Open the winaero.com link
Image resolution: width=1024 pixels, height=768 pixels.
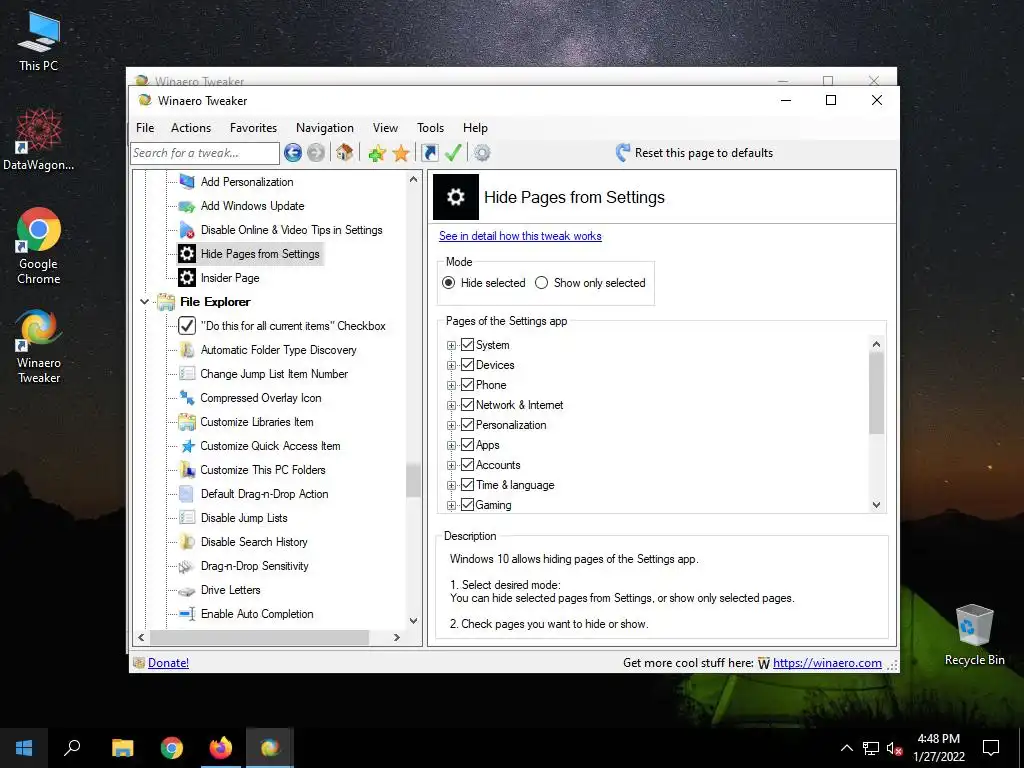pyautogui.click(x=827, y=663)
